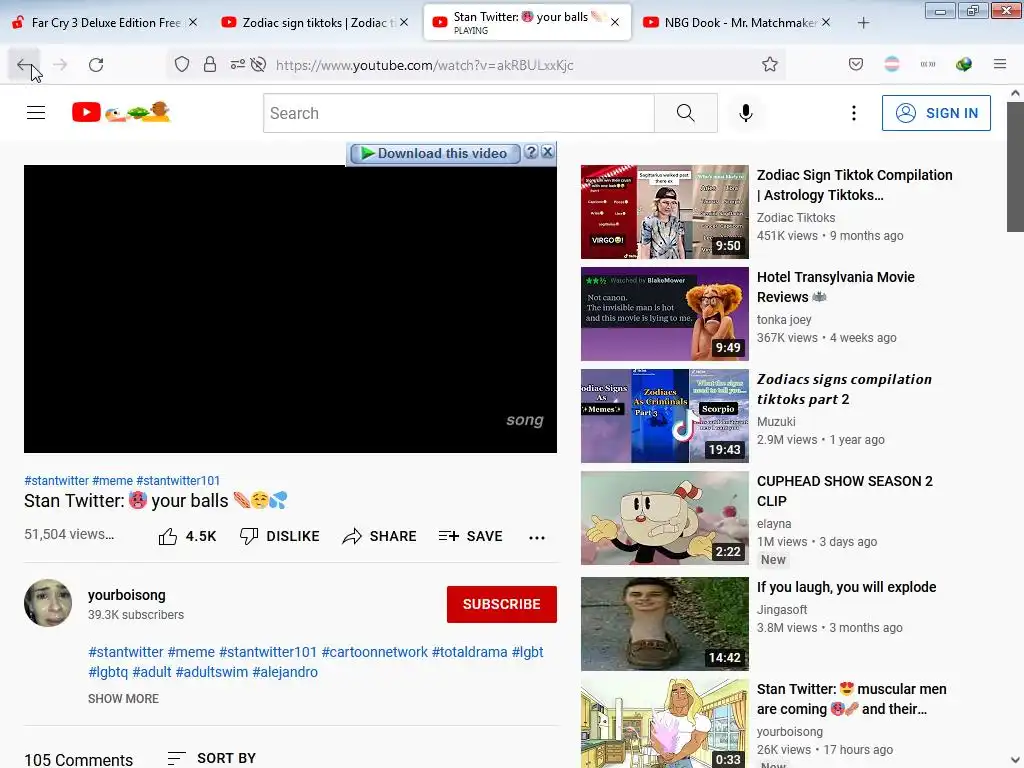Click the site security padlock icon
The image size is (1024, 768).
[x=210, y=65]
